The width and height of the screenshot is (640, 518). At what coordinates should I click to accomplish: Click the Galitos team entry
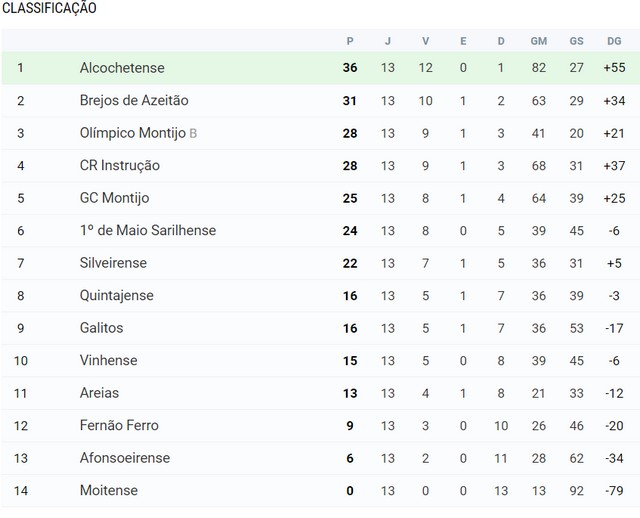[x=101, y=328]
